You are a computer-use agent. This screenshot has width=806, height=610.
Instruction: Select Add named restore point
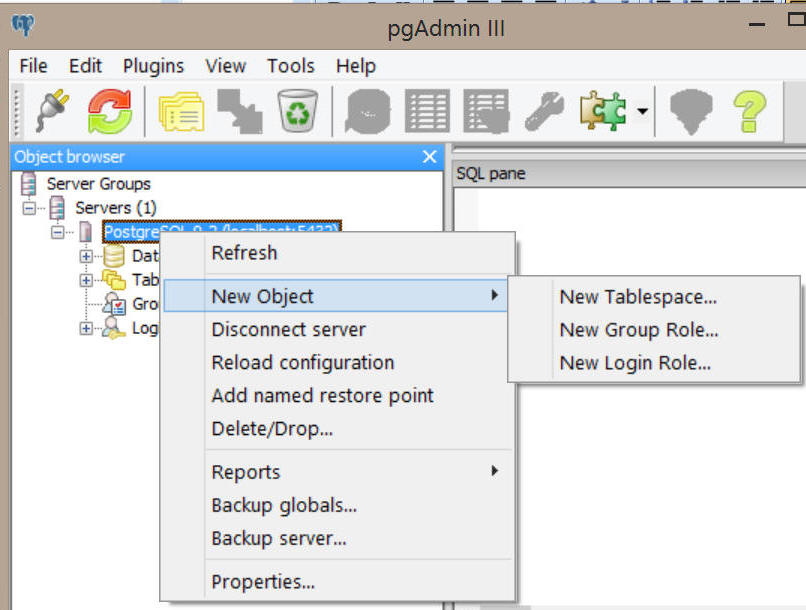click(338, 395)
